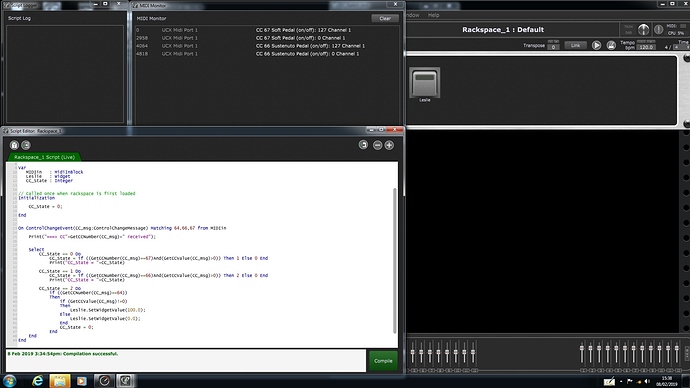
Task: Increase script font size with plus icon
Action: (x=389, y=145)
